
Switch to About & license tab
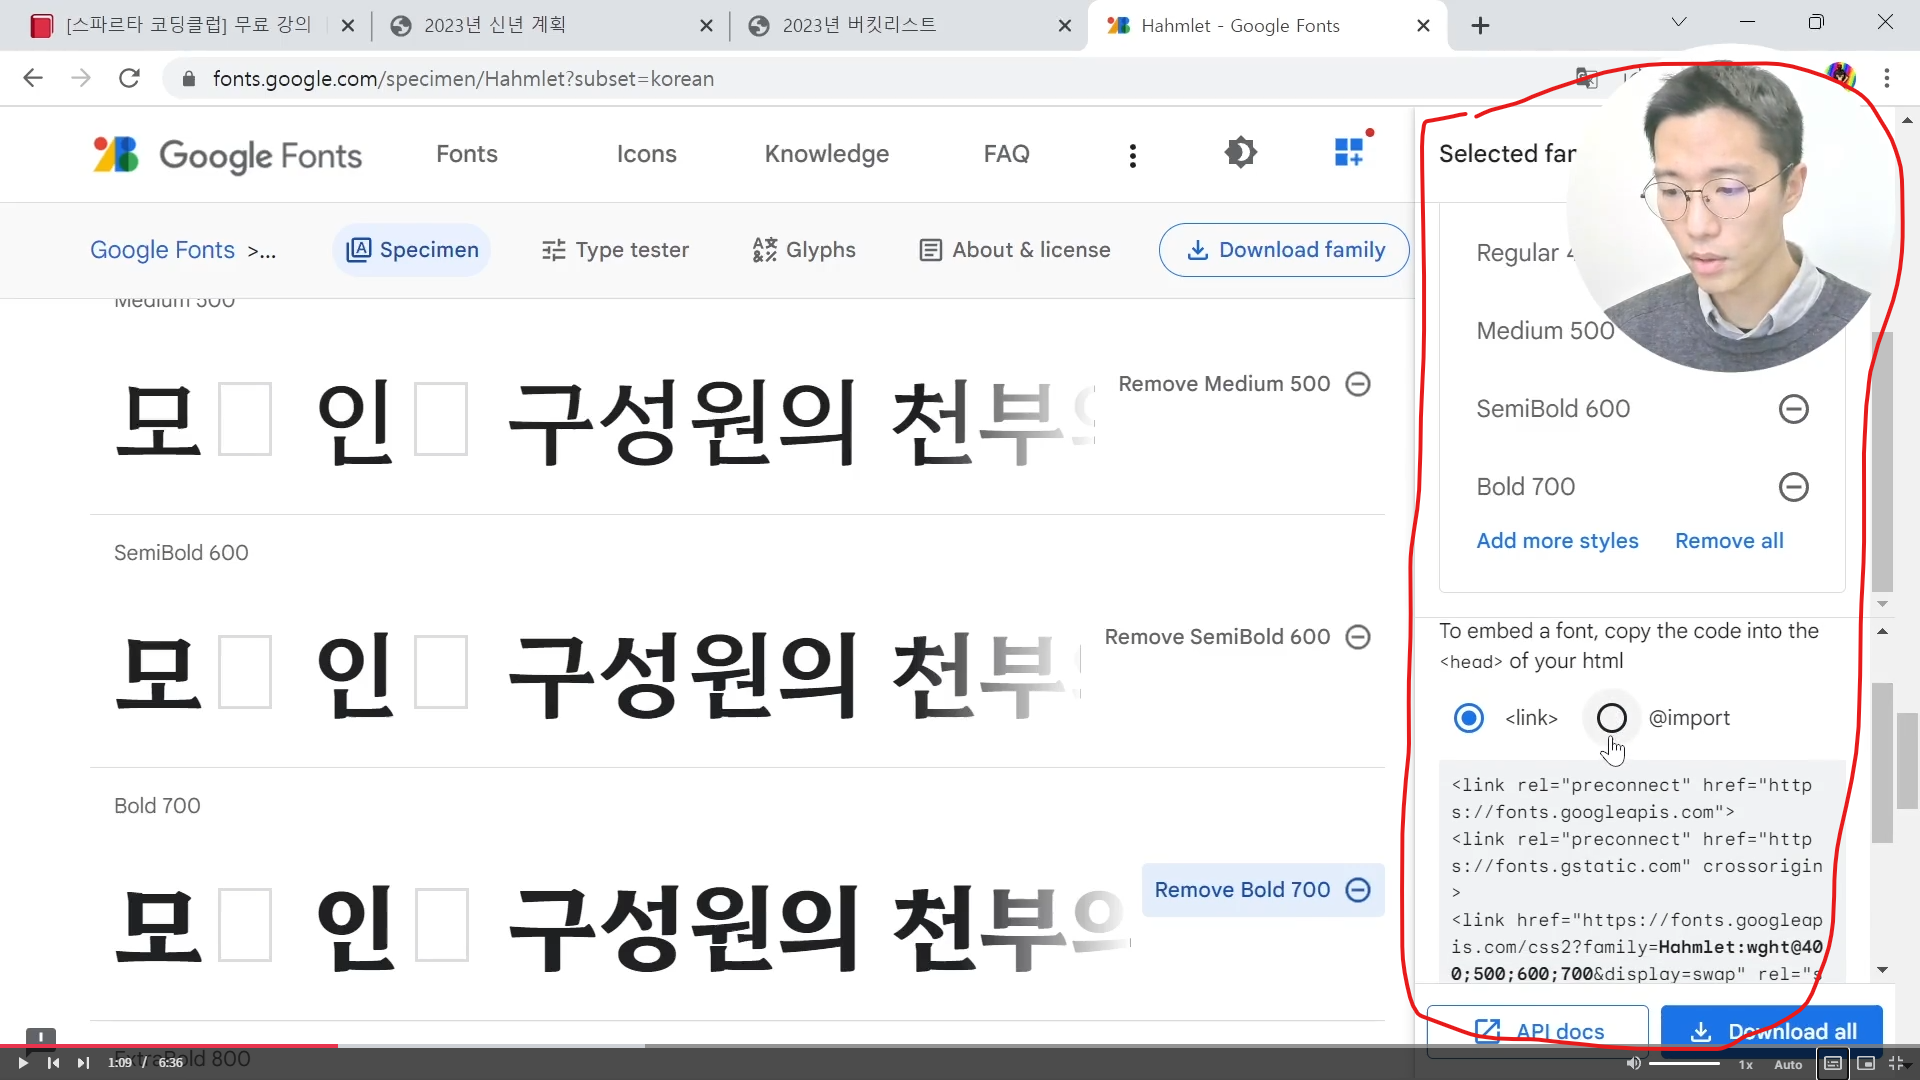(1014, 250)
